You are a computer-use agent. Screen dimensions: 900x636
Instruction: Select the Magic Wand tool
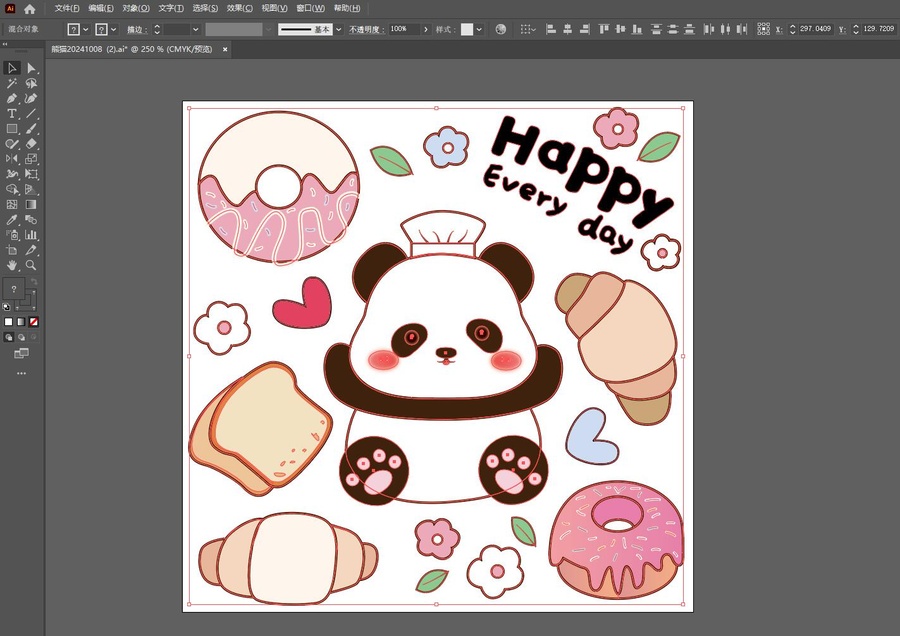(x=12, y=83)
